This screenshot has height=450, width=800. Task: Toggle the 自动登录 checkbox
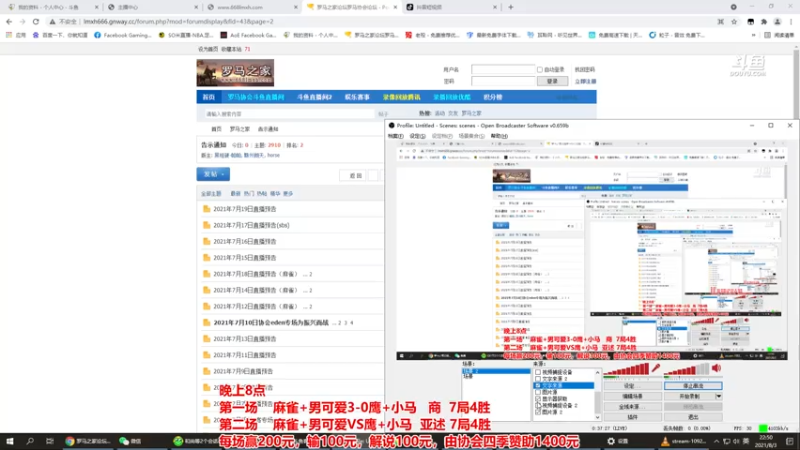[x=539, y=69]
